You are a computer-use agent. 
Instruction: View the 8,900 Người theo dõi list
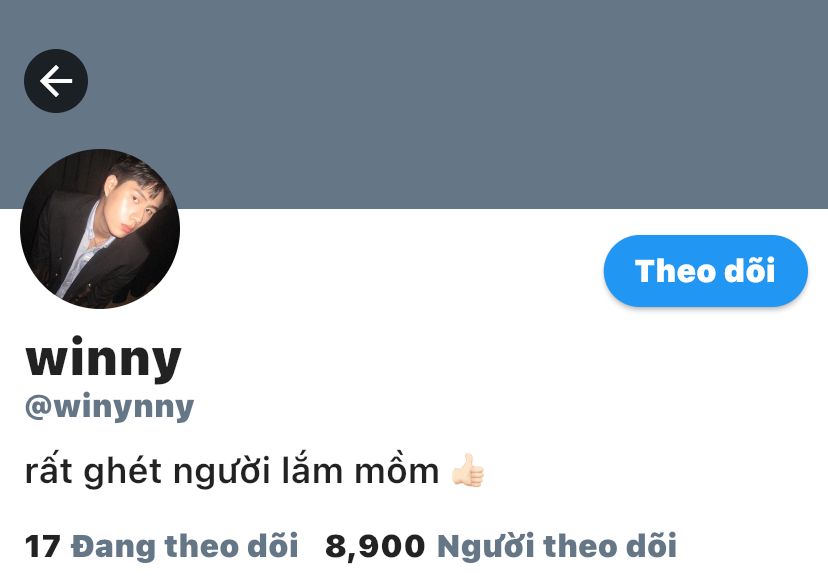pyautogui.click(x=501, y=546)
